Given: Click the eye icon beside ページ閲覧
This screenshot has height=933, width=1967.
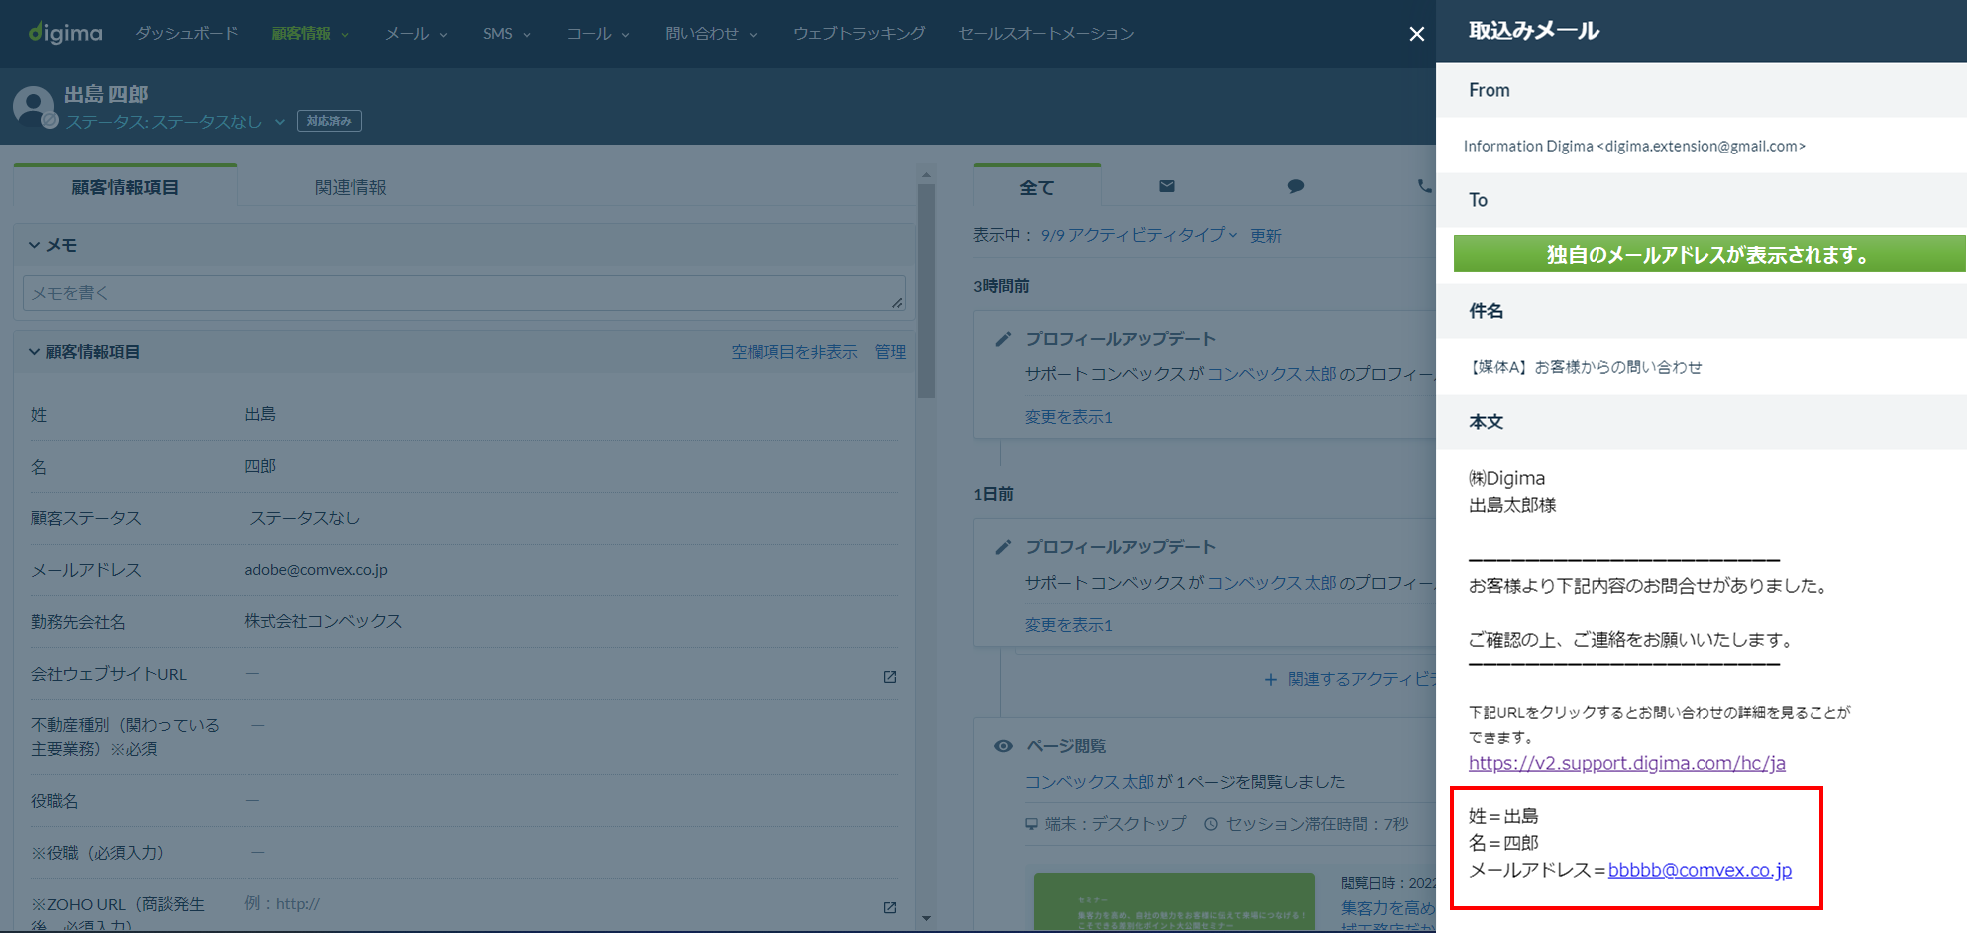Looking at the screenshot, I should [x=1003, y=746].
